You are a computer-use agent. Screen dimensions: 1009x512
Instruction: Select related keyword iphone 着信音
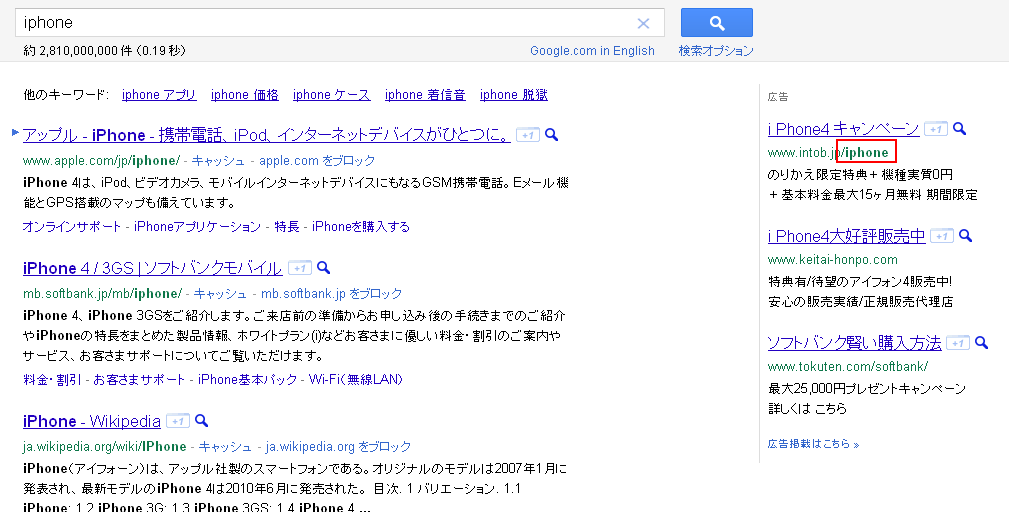pos(425,95)
